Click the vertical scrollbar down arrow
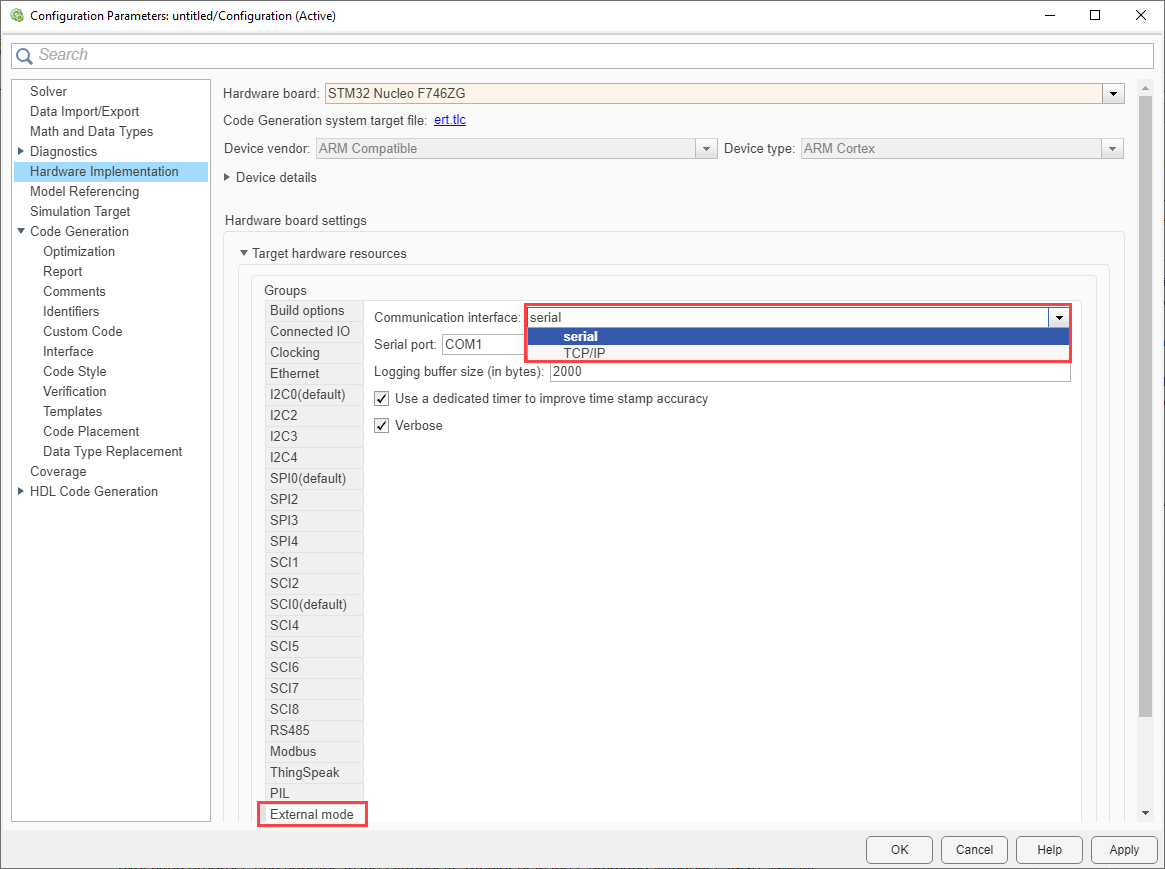The image size is (1165, 869). (x=1145, y=813)
